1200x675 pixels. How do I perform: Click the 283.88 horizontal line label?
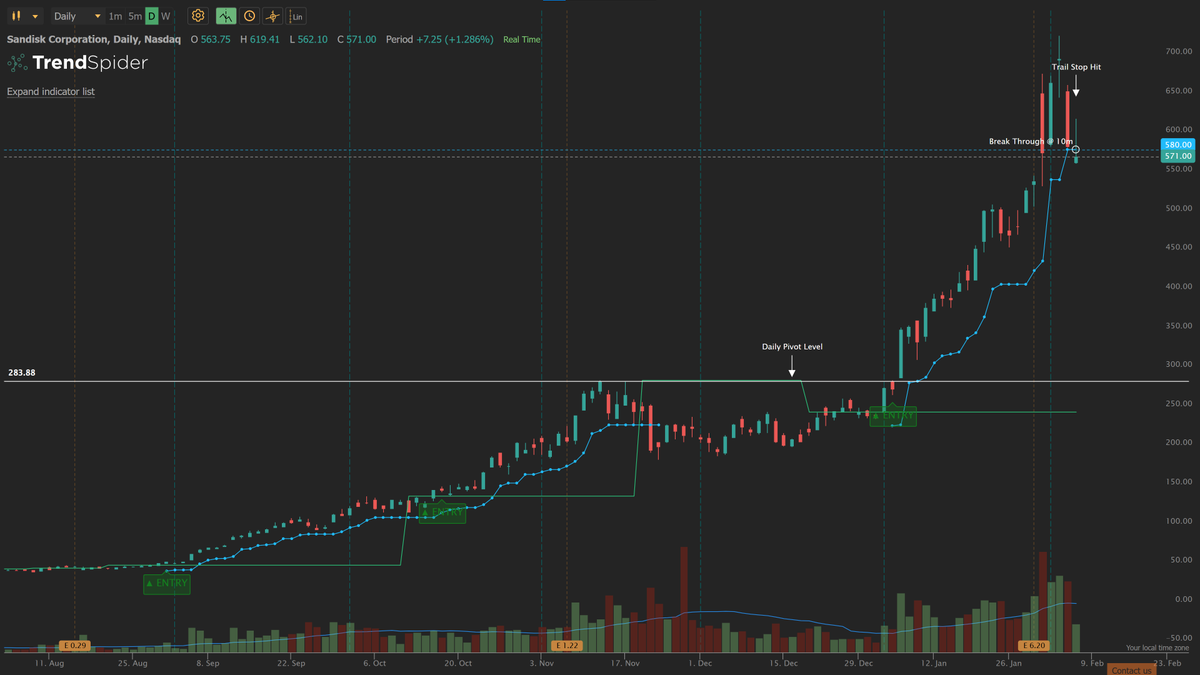[x=22, y=373]
